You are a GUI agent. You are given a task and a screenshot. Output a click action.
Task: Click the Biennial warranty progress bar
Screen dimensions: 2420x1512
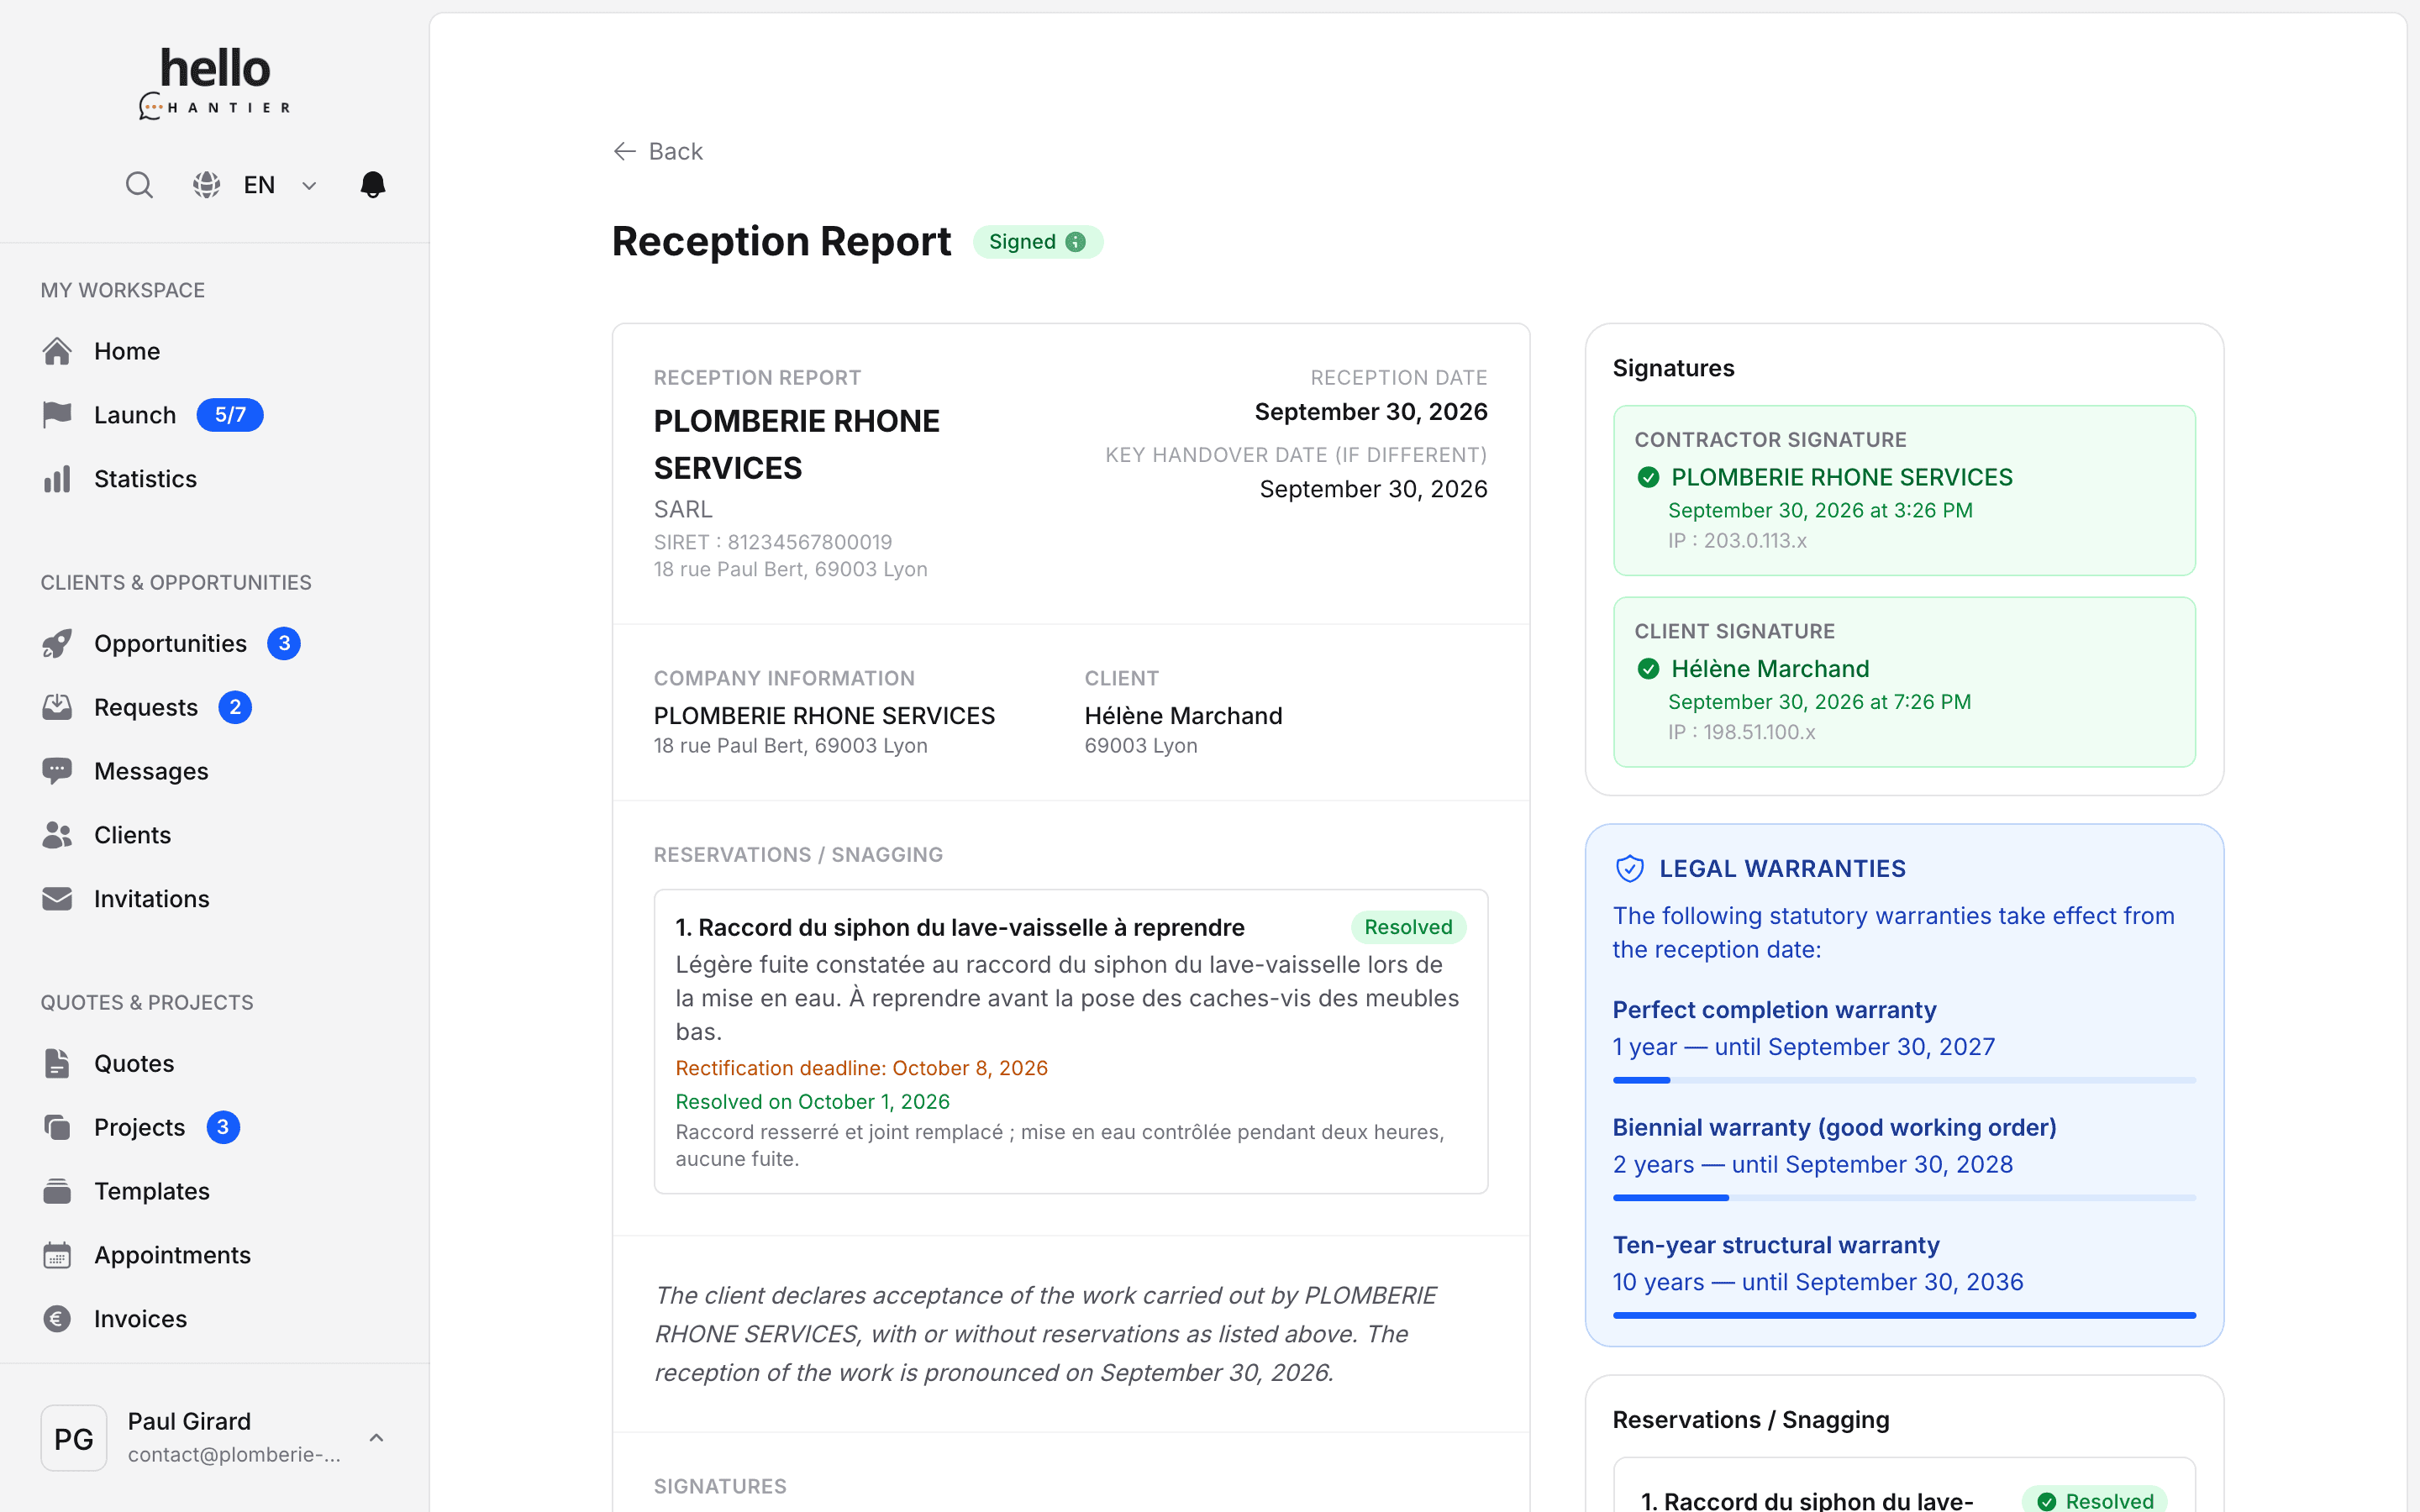pos(1904,1198)
